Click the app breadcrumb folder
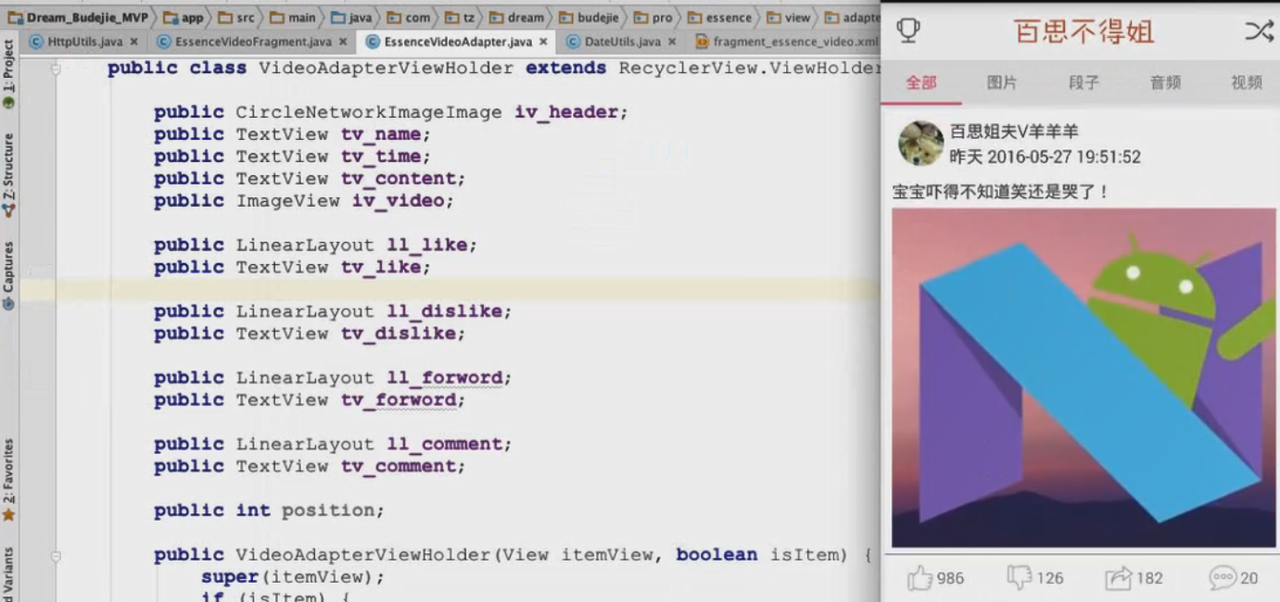Screen dimensions: 1280x602 (184, 17)
